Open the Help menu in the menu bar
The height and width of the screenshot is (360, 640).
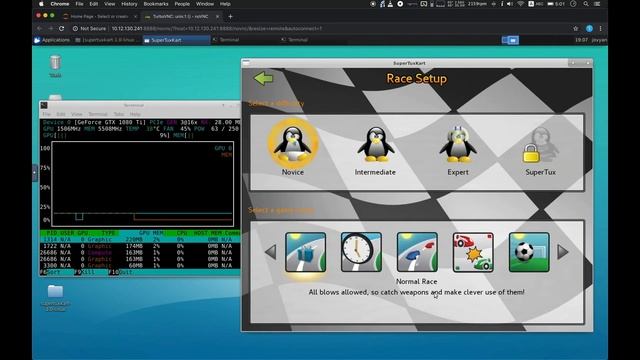pos(225,4)
